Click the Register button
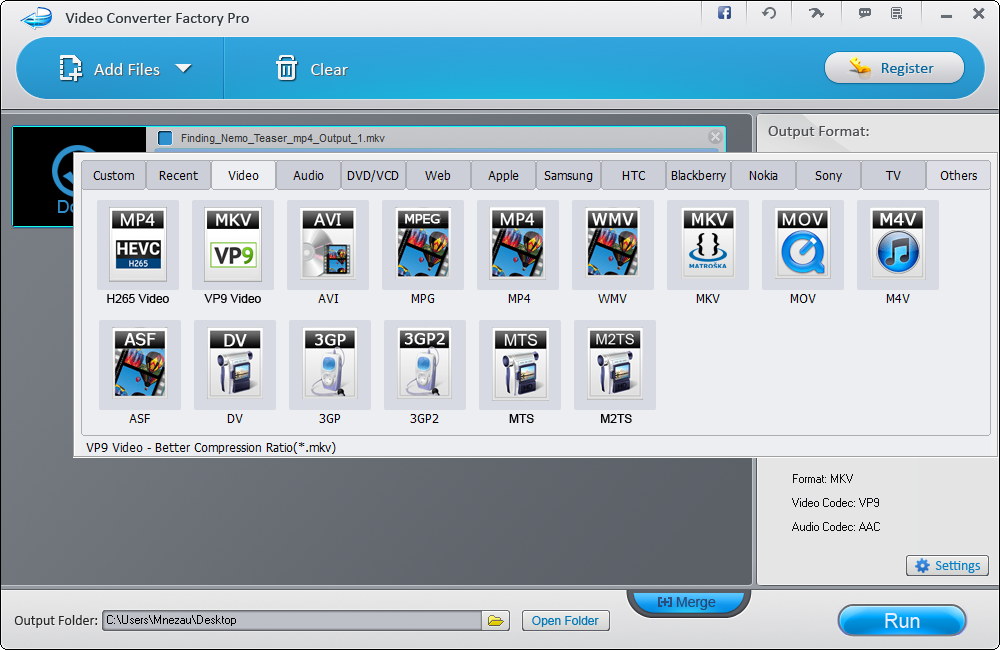Image resolution: width=1000 pixels, height=650 pixels. (894, 67)
